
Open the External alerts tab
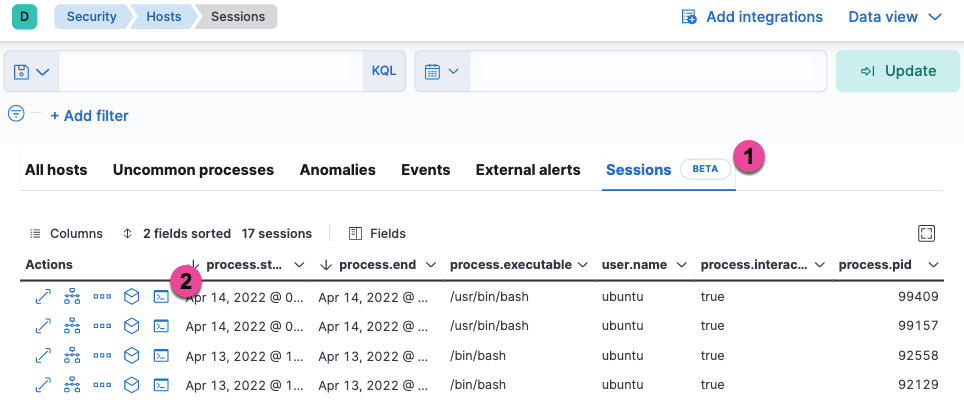coord(527,170)
